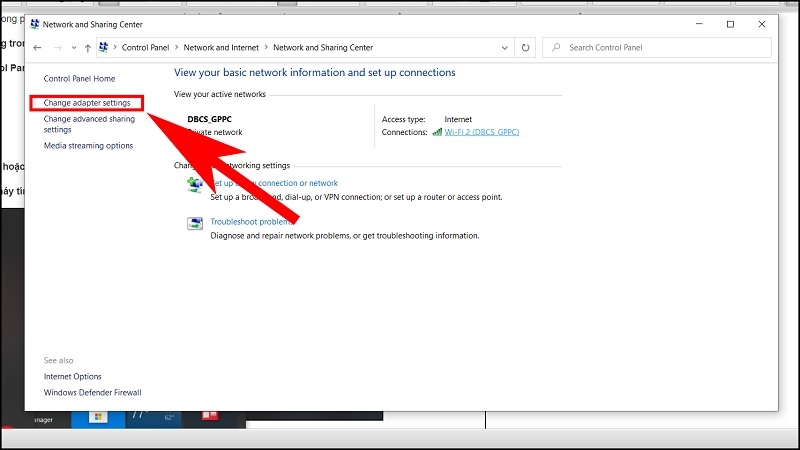Screen dimensions: 800x450
Task: Expand the address bar history dropdown
Action: pyautogui.click(x=505, y=47)
